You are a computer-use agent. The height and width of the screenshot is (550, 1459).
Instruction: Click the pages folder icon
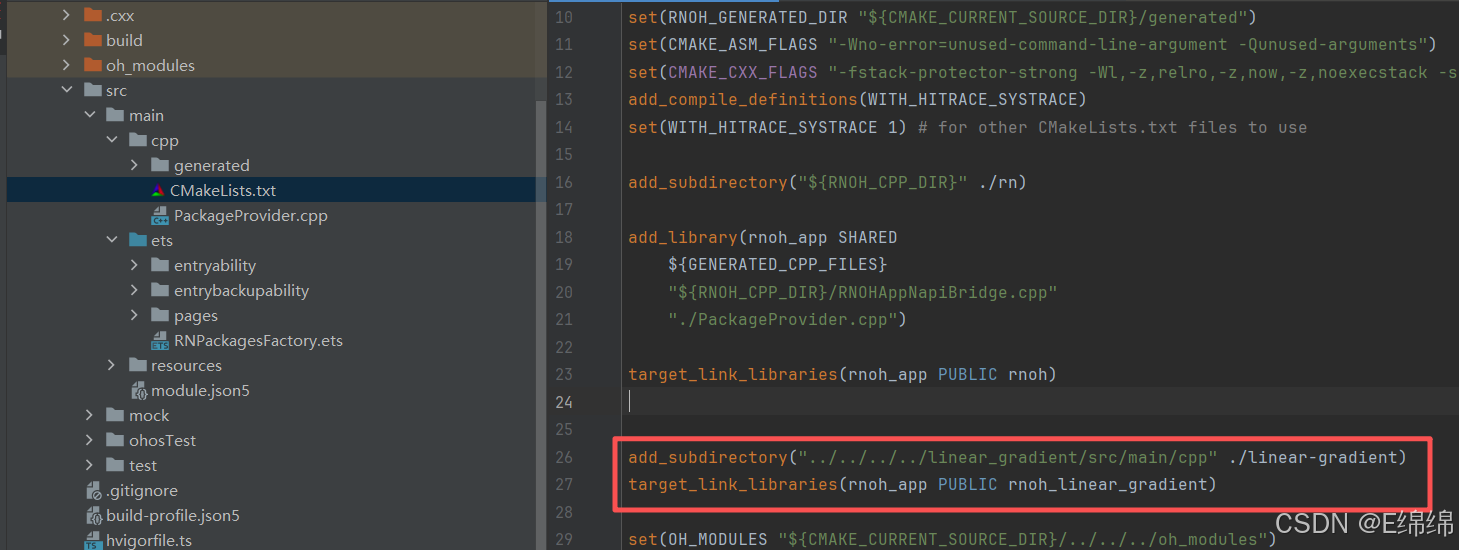click(x=160, y=315)
